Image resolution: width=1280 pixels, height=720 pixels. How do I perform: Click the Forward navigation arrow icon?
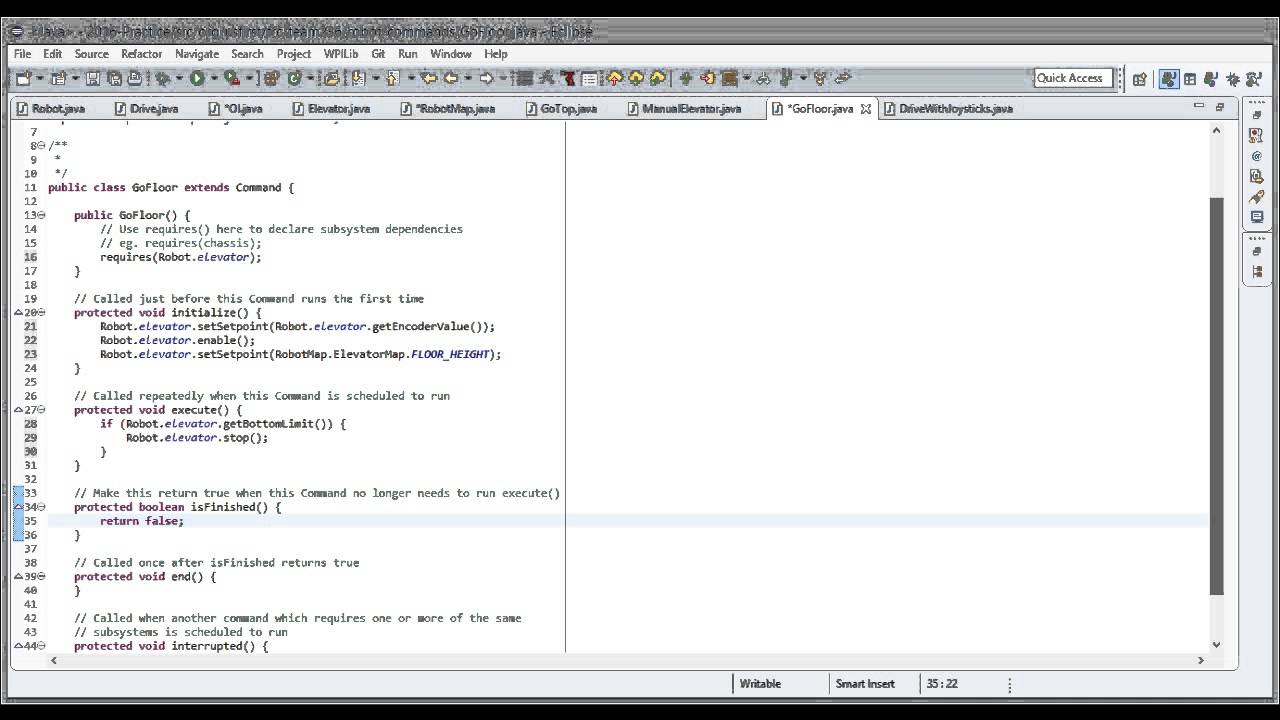tap(486, 78)
